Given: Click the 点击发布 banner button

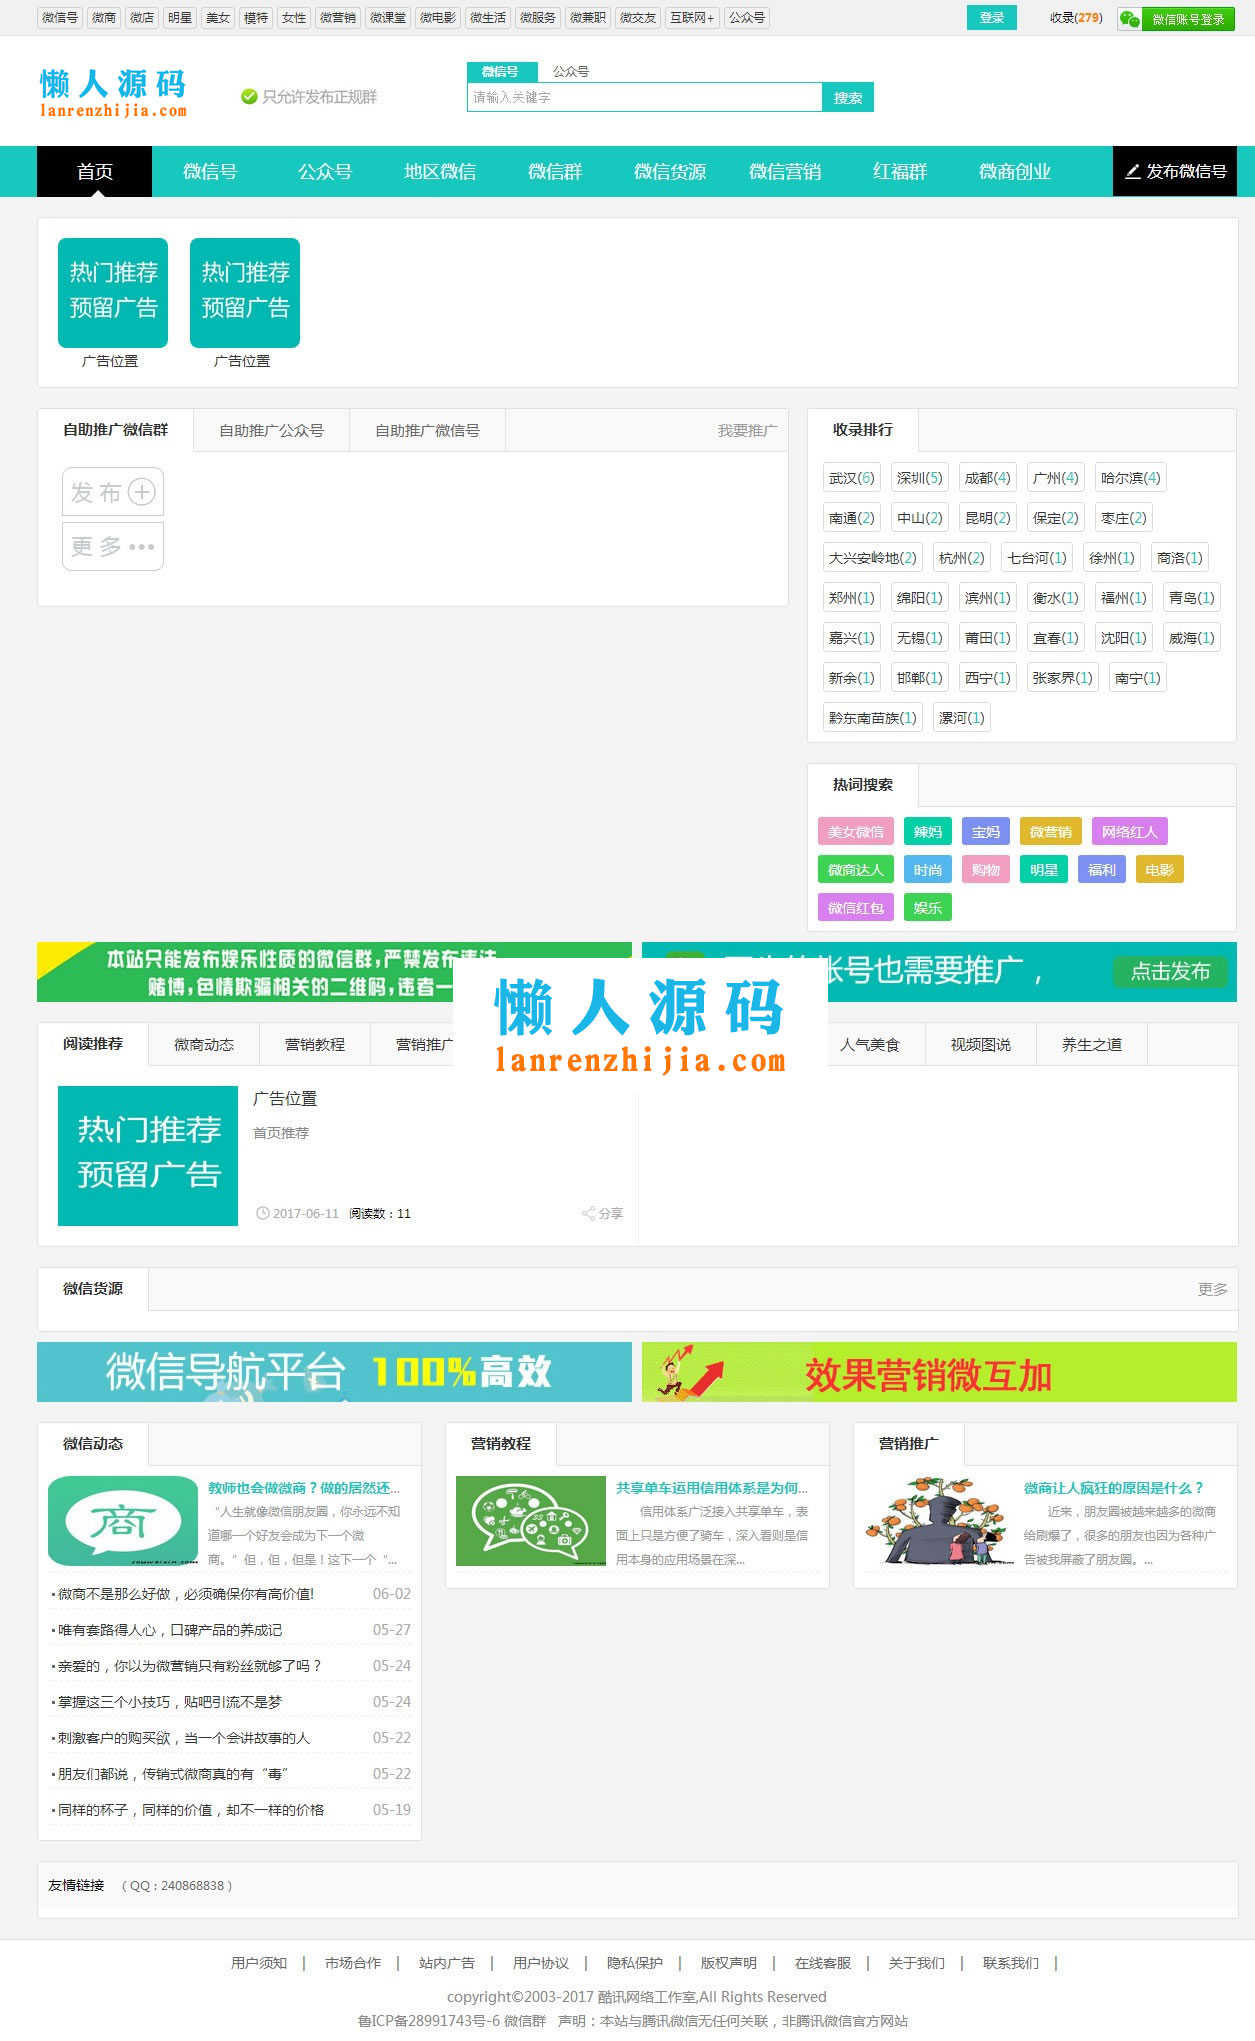Looking at the screenshot, I should [1170, 972].
